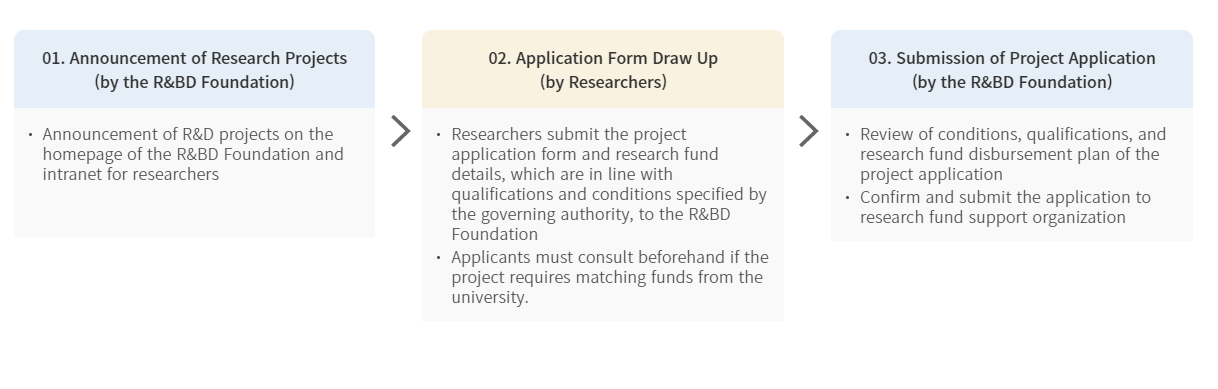This screenshot has width=1218, height=389.
Task: Click the arrow between steps 01 and 02
Action: pos(400,131)
